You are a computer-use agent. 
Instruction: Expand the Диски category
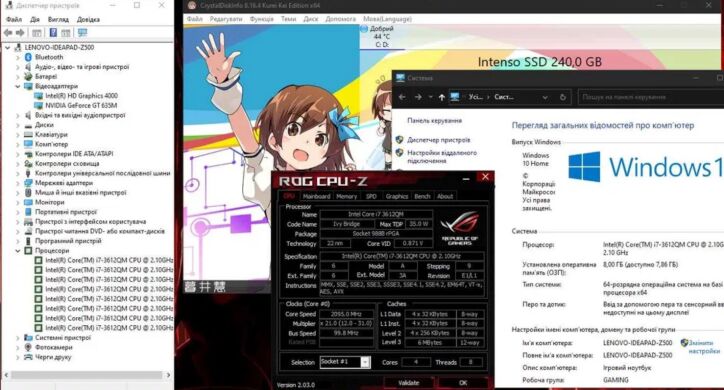coord(18,125)
